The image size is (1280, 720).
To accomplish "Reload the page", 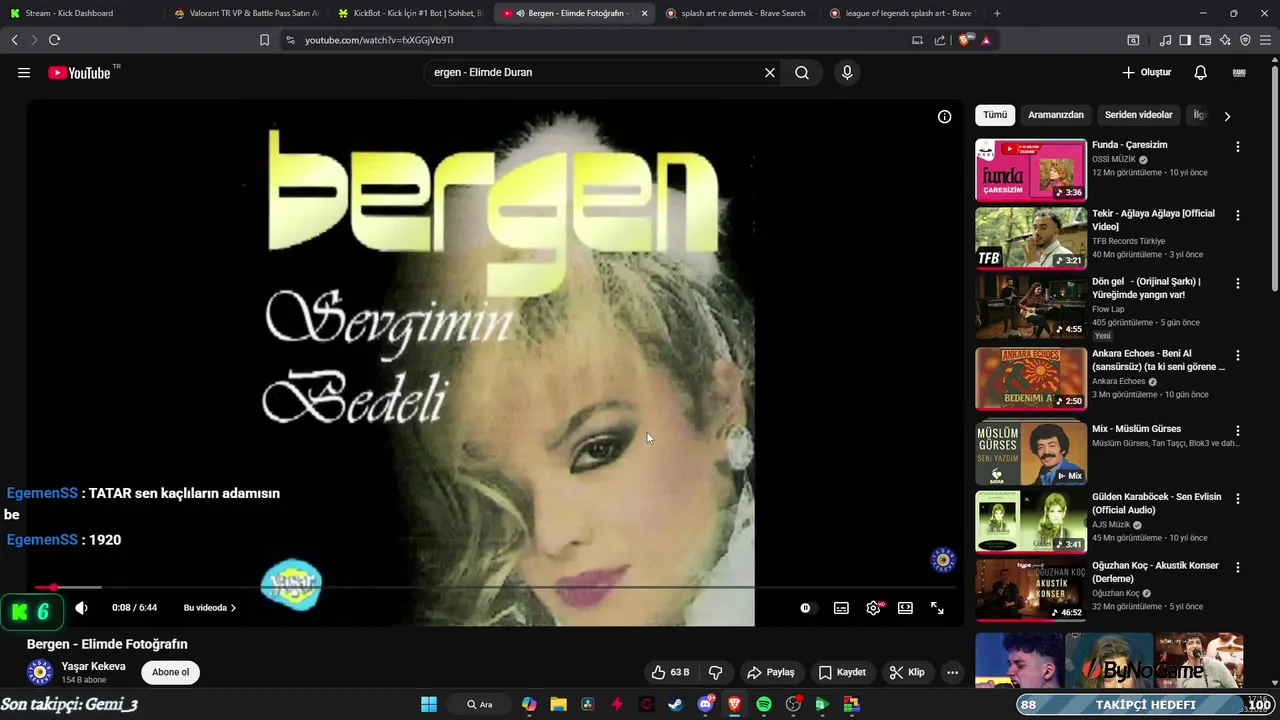I will tap(54, 40).
